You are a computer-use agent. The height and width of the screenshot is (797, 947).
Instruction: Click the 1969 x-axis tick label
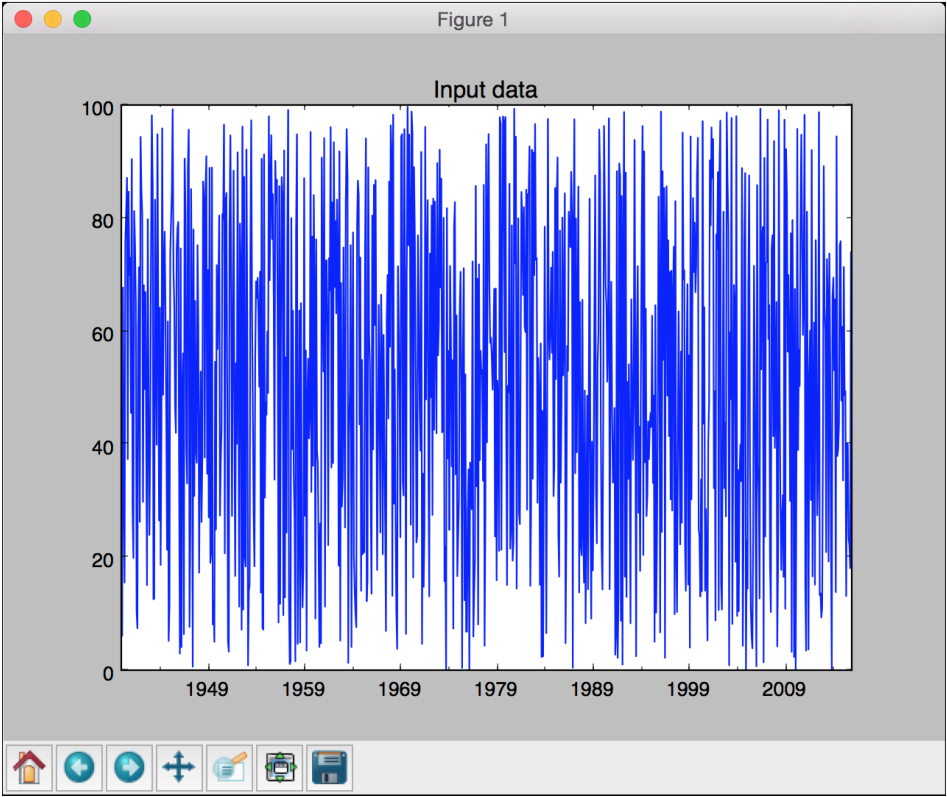tap(399, 689)
